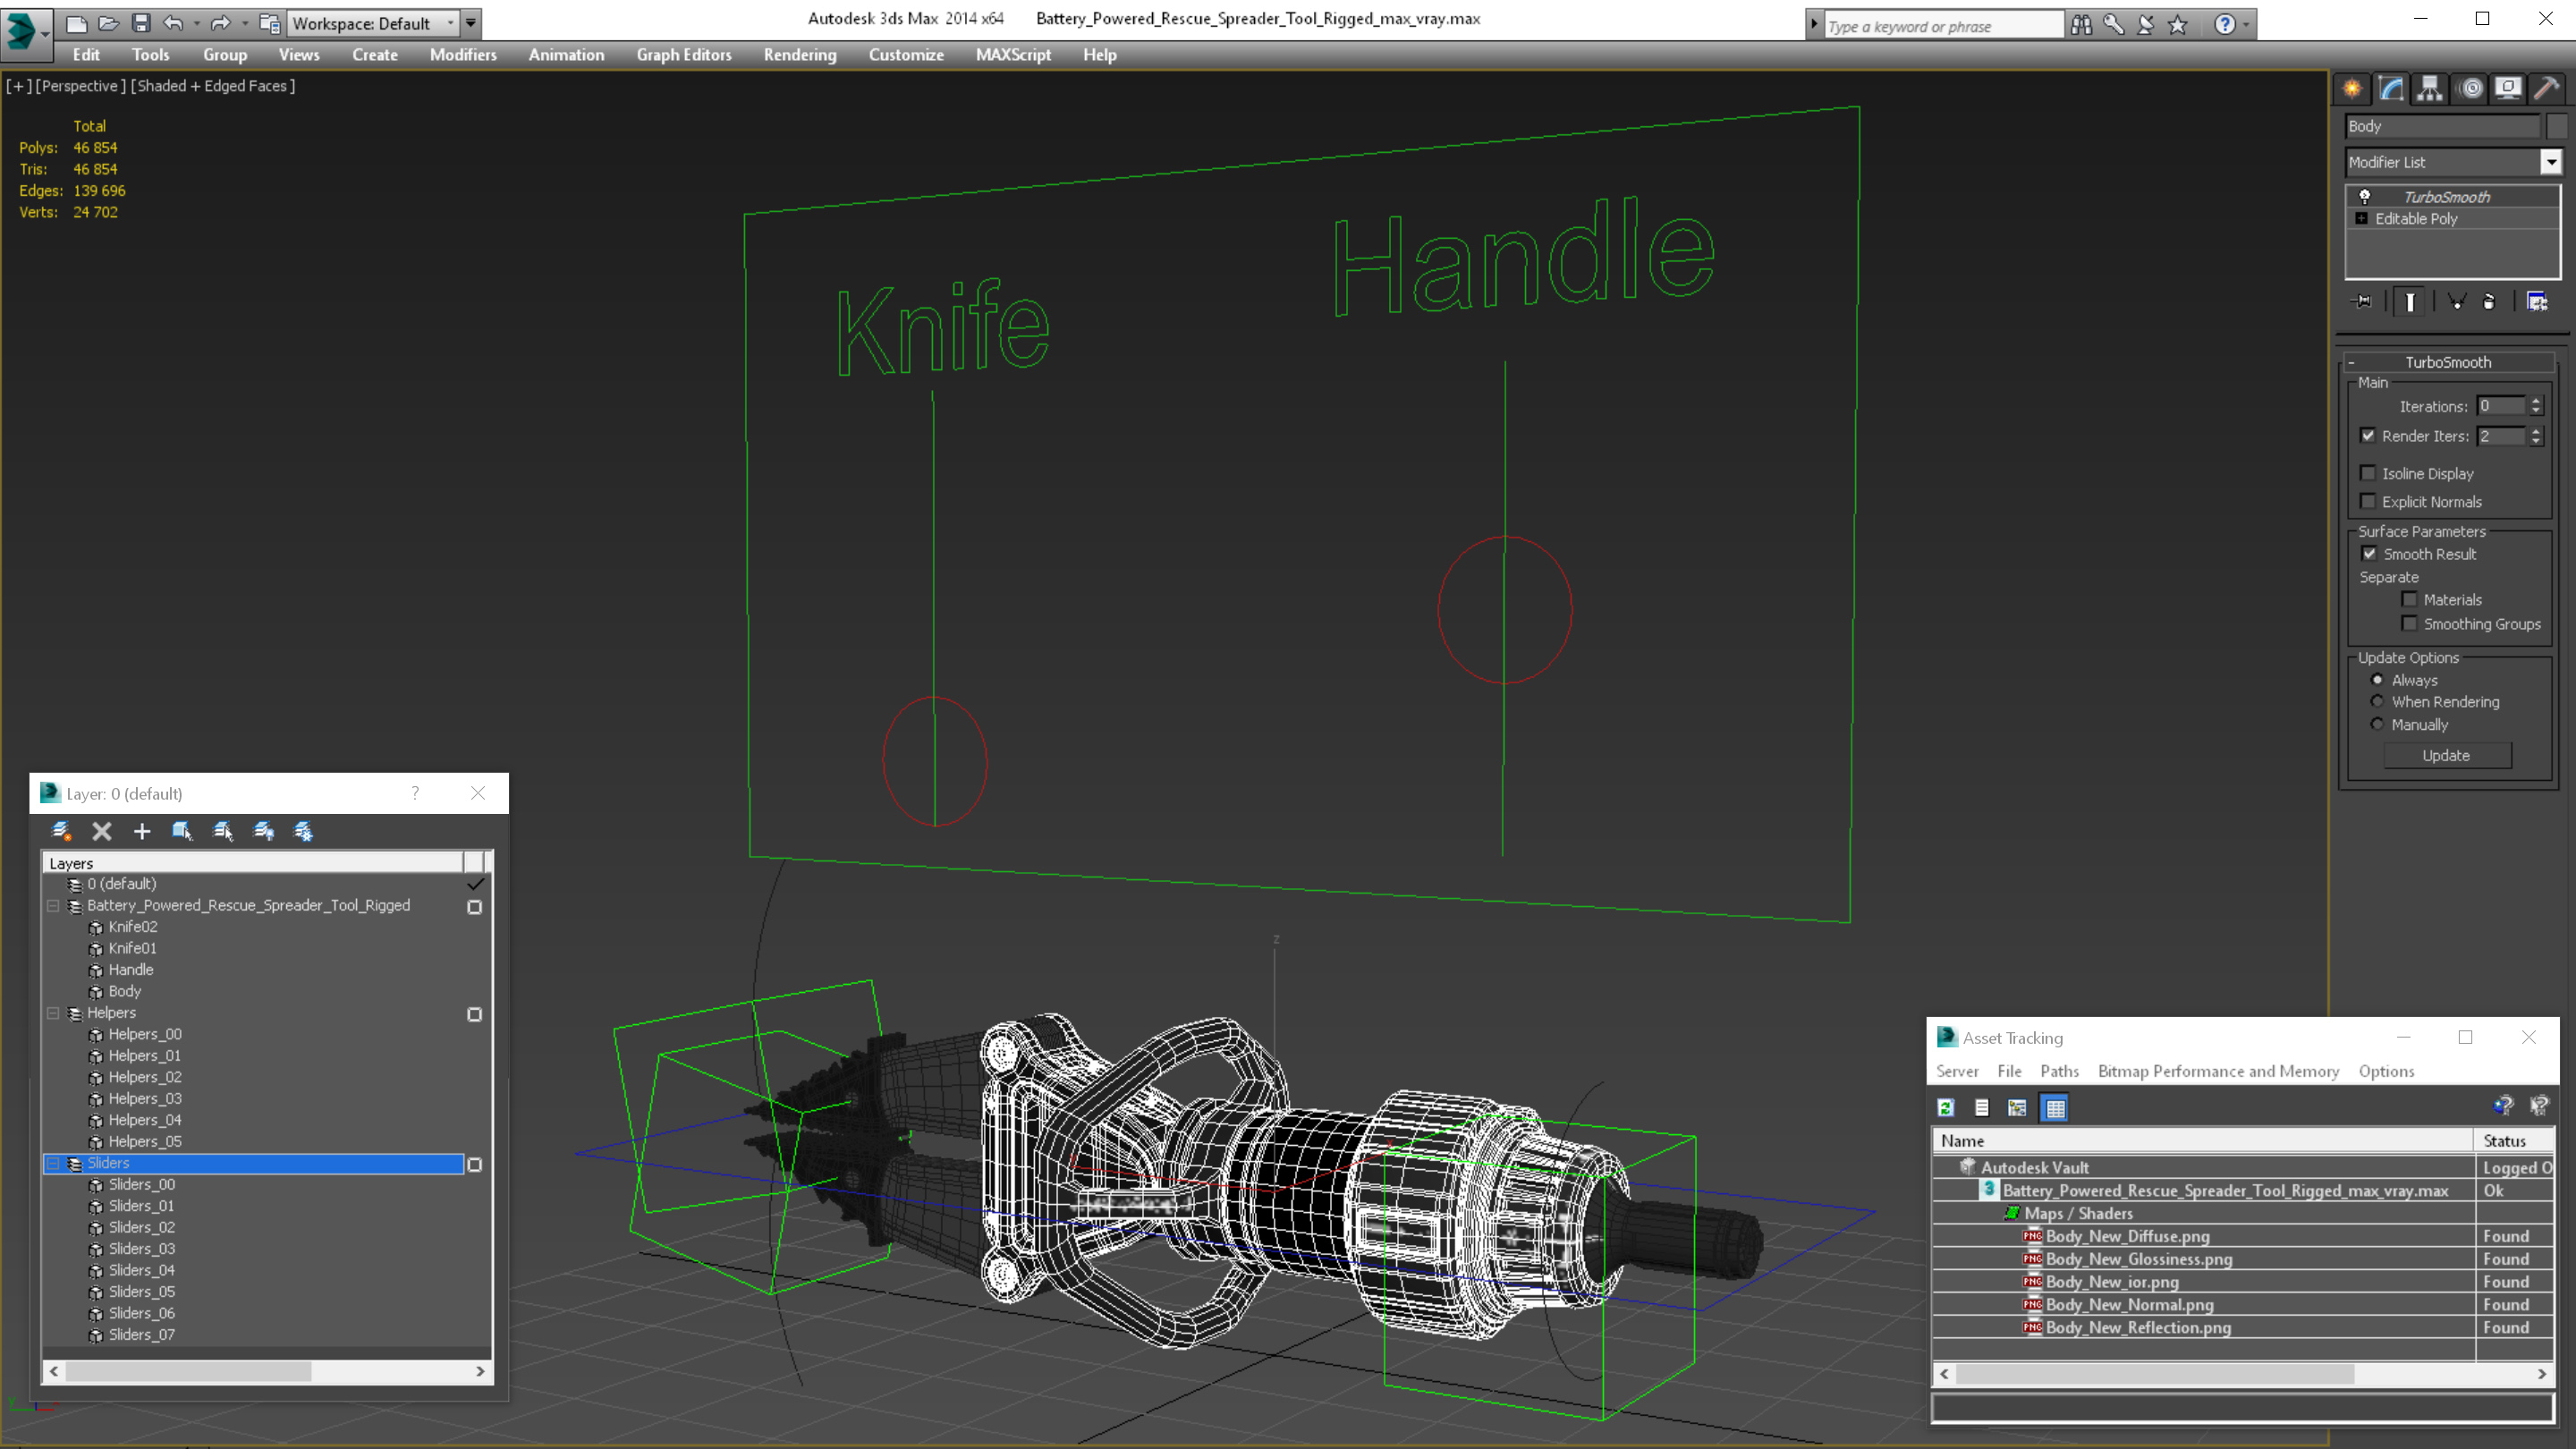Open the Hierarchy command panel tab
The image size is (2576, 1449).
coord(2430,89)
